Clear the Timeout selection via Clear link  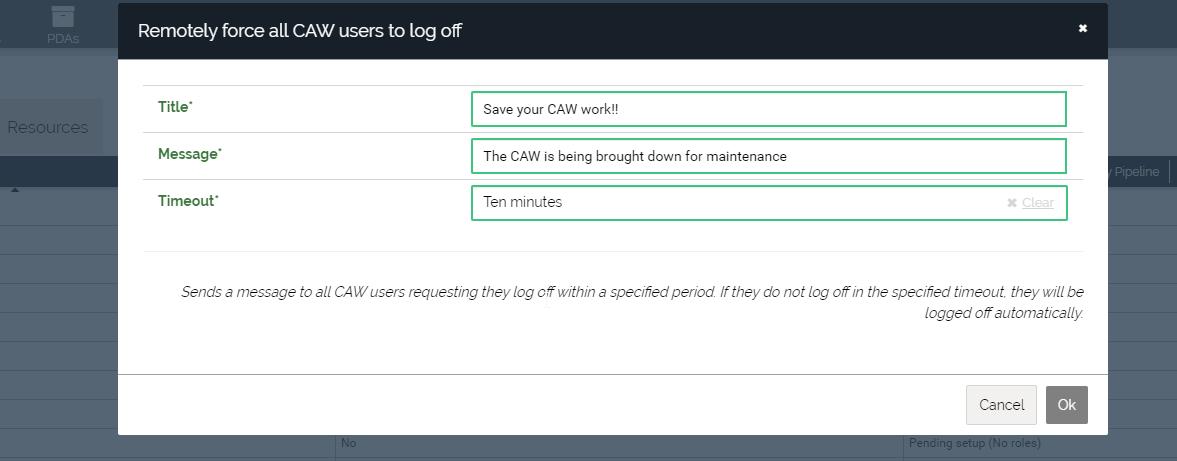tap(1038, 203)
